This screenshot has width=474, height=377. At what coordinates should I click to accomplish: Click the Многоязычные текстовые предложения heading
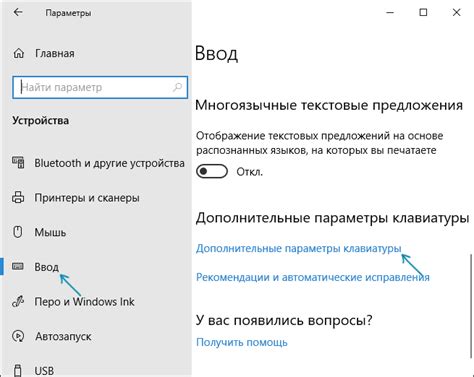tap(329, 105)
